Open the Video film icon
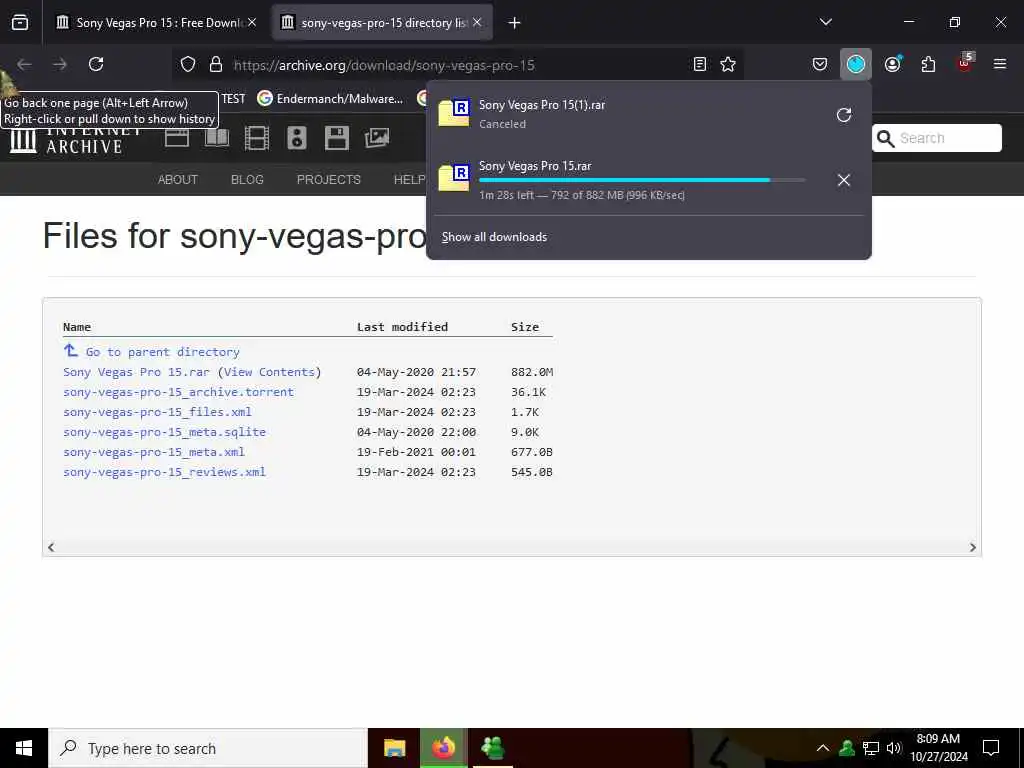1024x768 pixels. (x=257, y=138)
